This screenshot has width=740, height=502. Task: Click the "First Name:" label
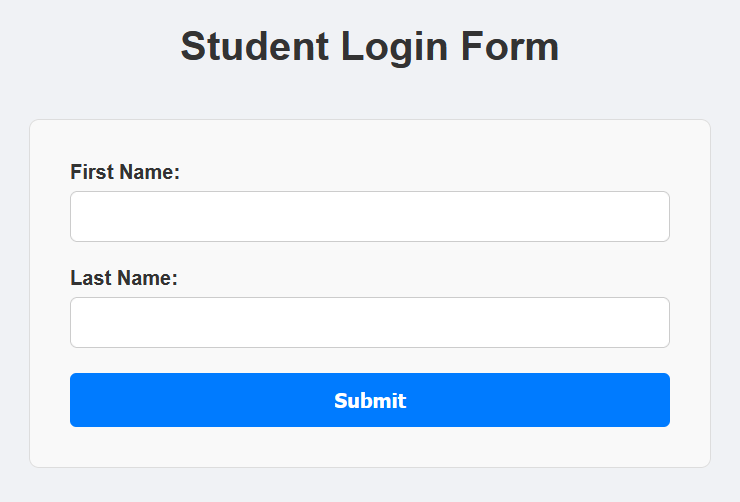pyautogui.click(x=125, y=172)
